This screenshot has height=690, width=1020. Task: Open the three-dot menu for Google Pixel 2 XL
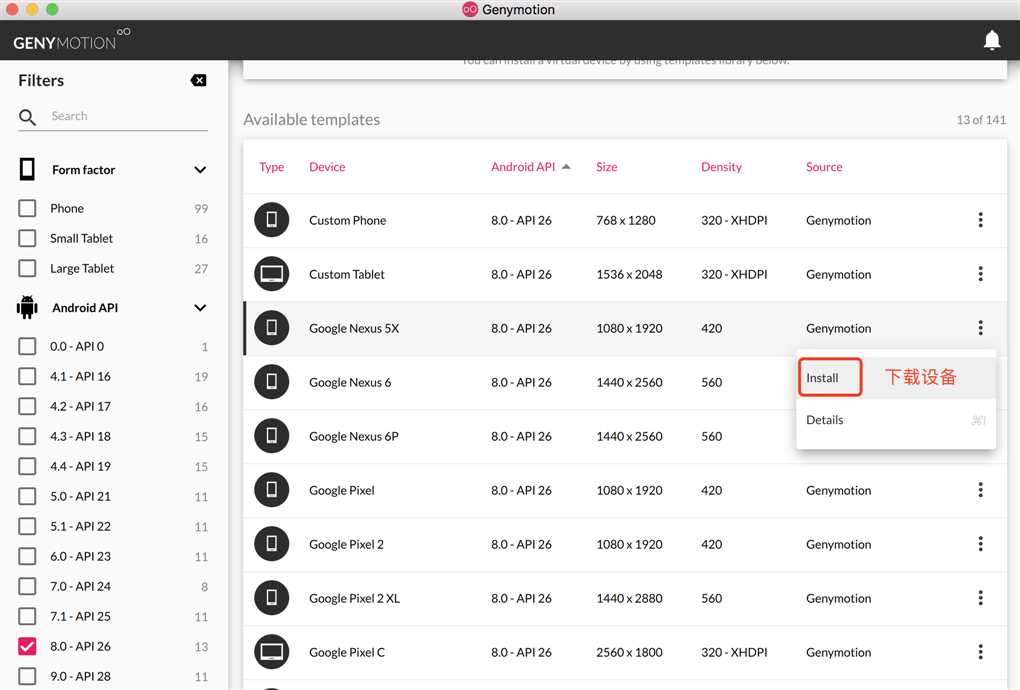[x=980, y=598]
